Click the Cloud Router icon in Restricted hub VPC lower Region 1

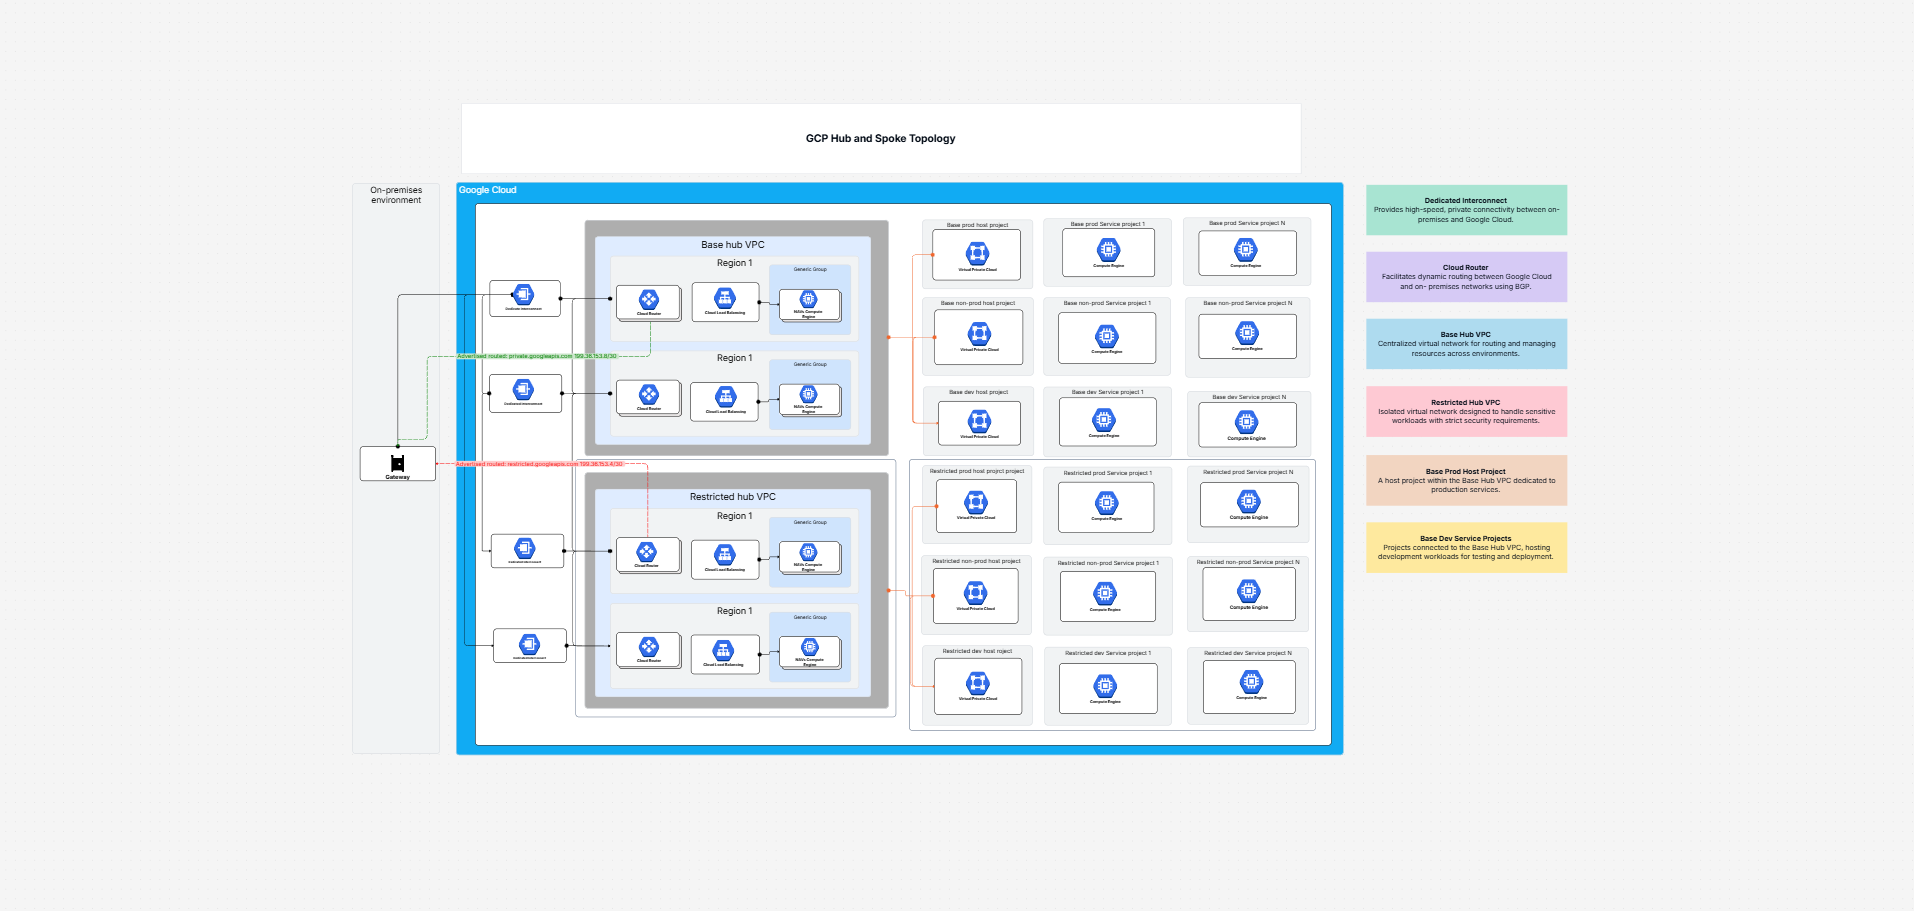649,647
